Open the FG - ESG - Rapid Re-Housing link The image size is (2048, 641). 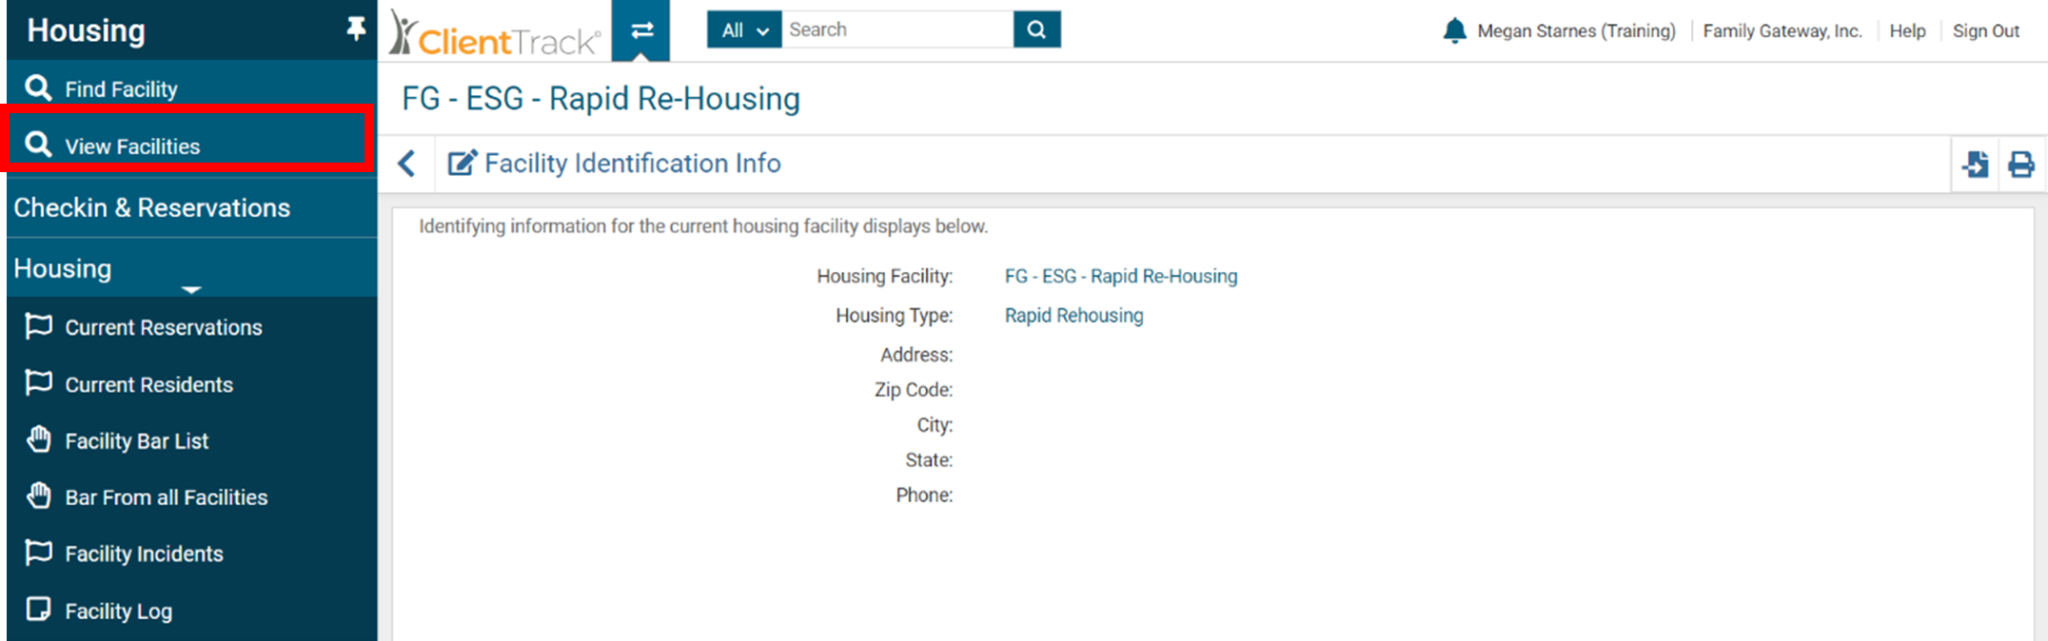[1121, 276]
